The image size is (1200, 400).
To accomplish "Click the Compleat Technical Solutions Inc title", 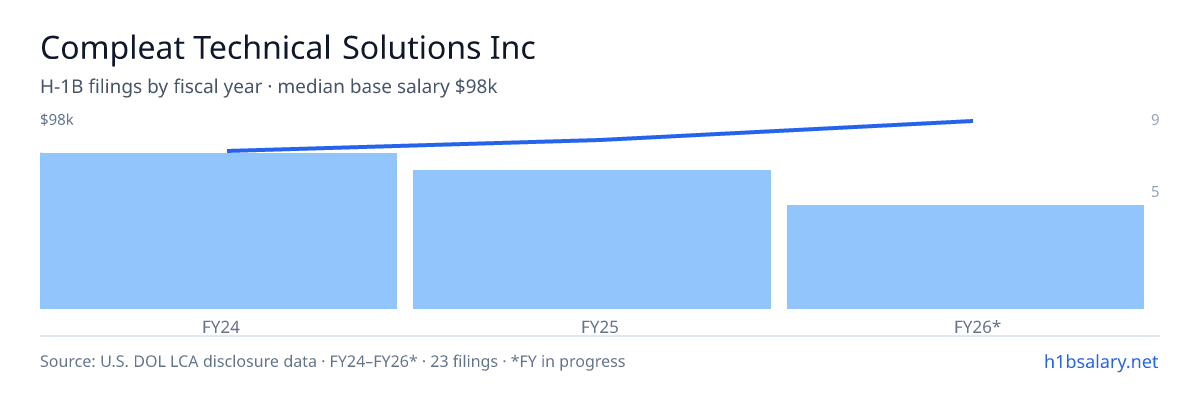I will pos(288,47).
